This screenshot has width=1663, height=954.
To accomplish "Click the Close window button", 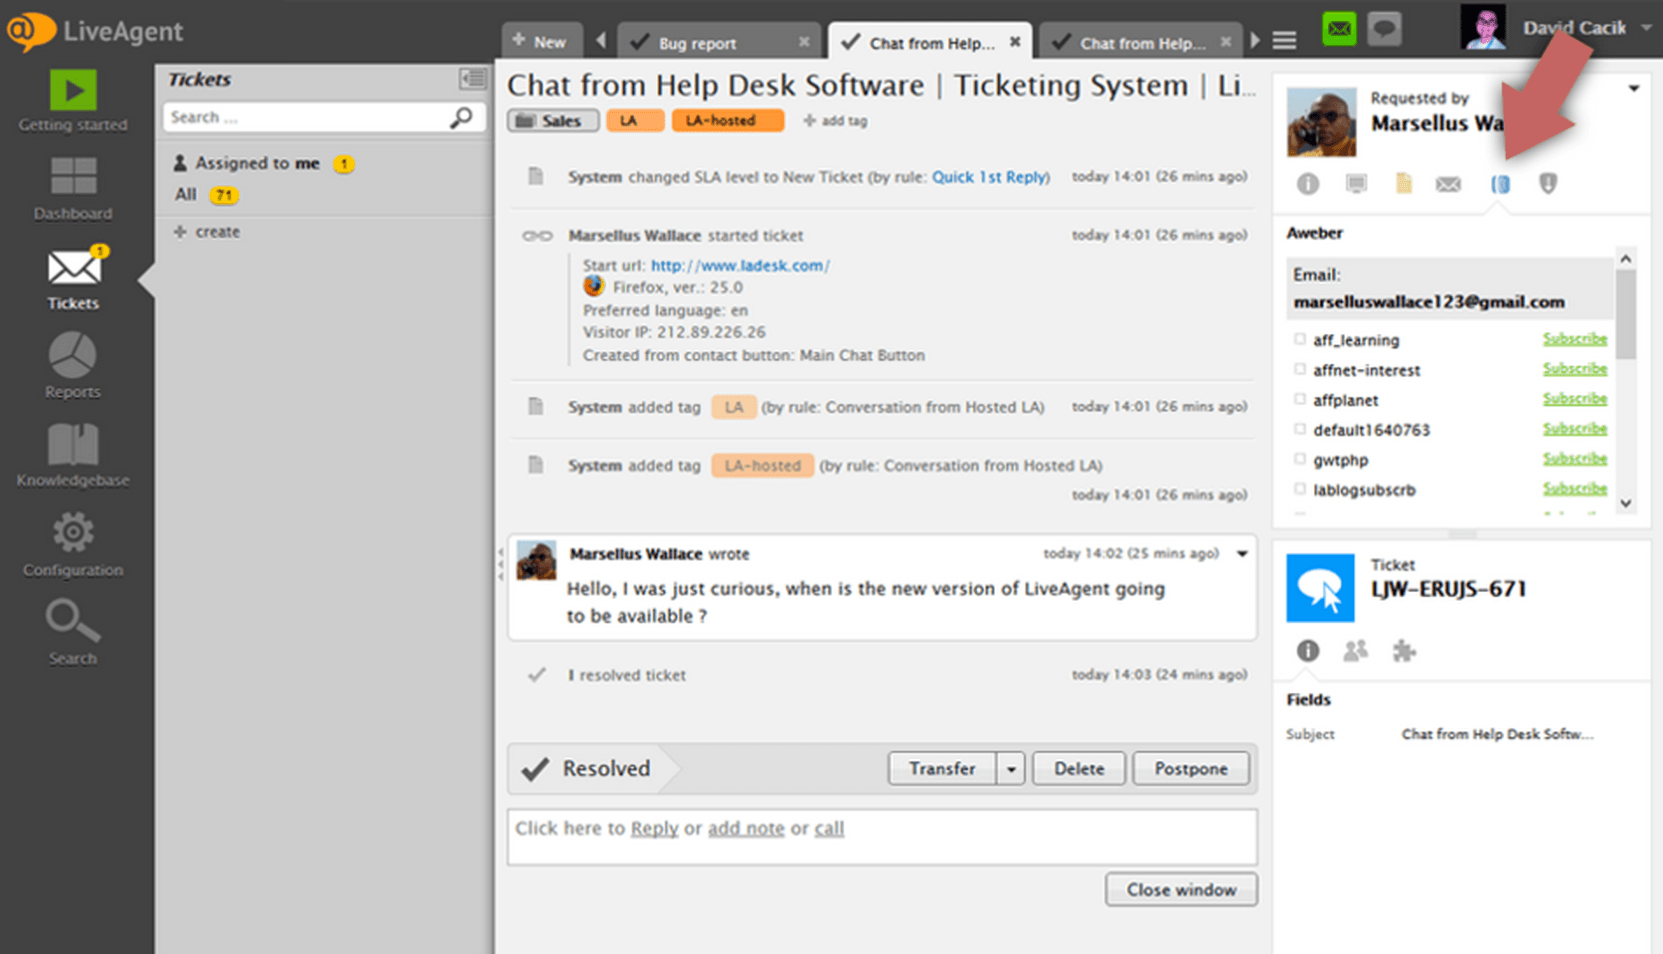I will (x=1181, y=890).
